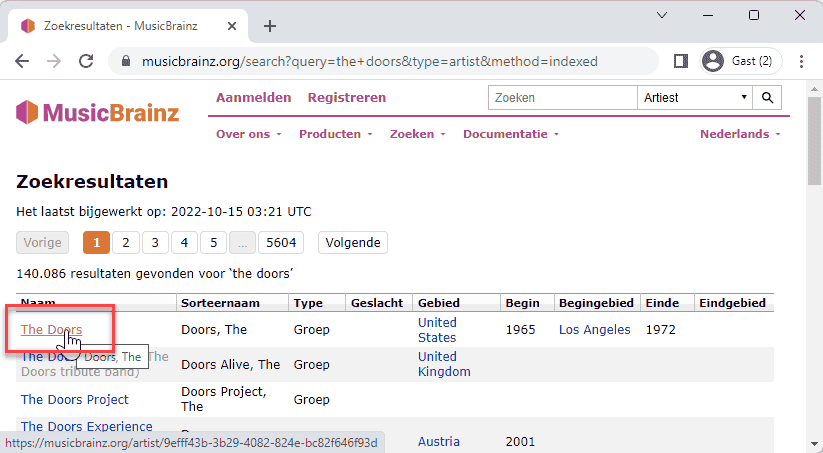Click the current page 1 button

[97, 243]
